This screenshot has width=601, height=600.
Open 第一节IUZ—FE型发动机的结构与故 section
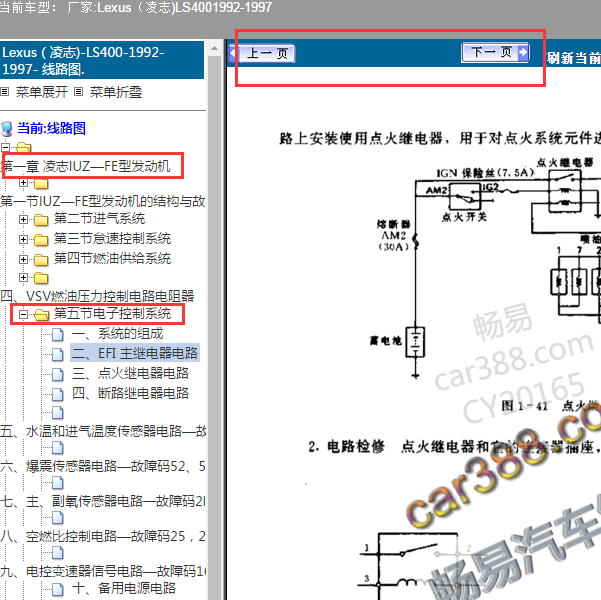click(x=103, y=201)
